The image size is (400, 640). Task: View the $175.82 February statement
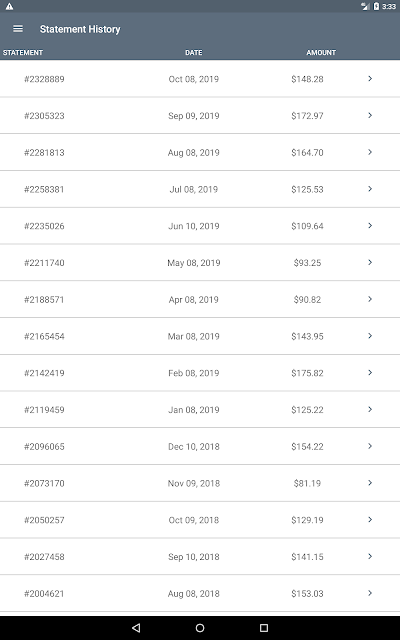[x=200, y=373]
